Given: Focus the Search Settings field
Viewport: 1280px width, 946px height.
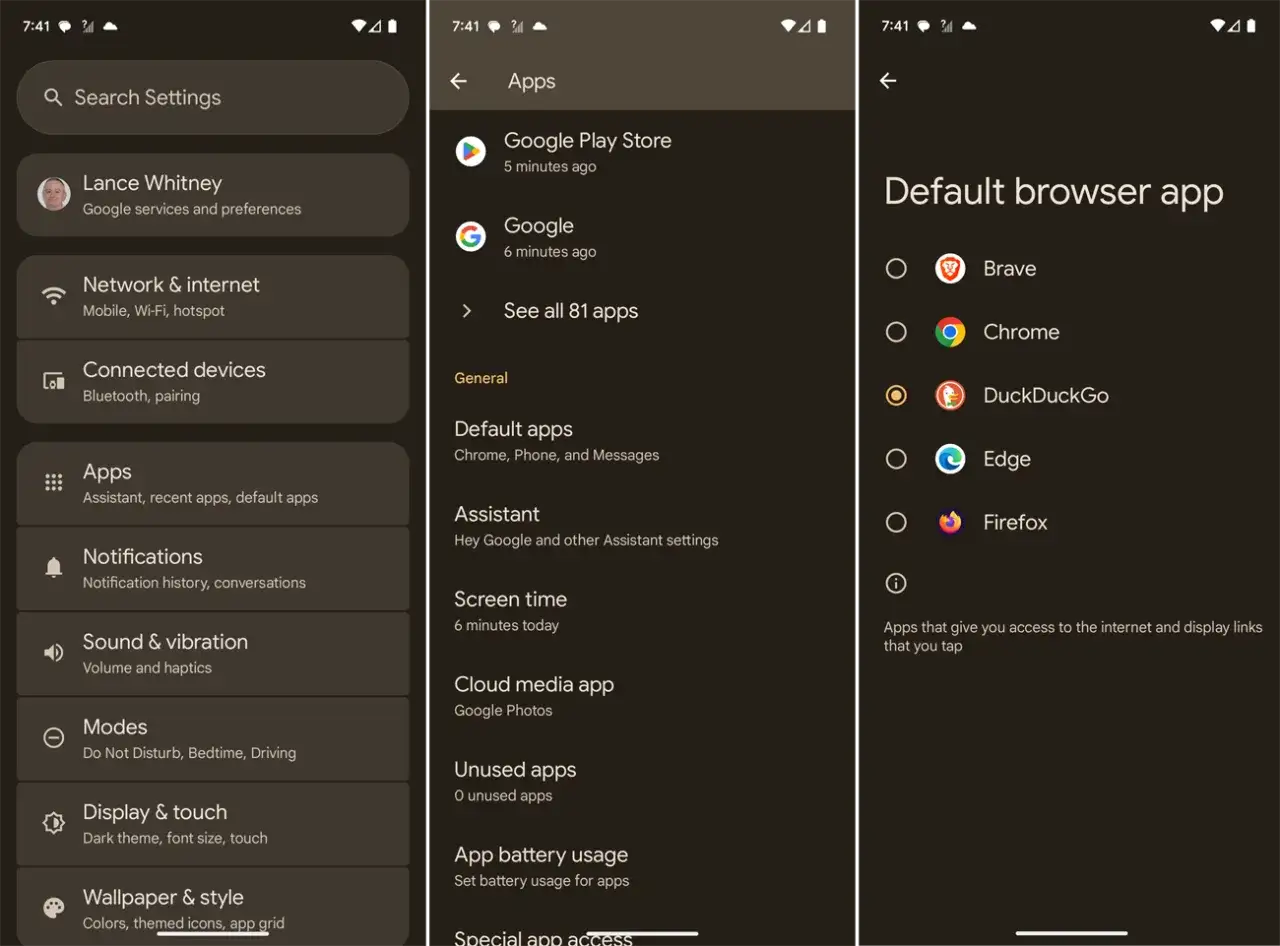Looking at the screenshot, I should tap(213, 97).
